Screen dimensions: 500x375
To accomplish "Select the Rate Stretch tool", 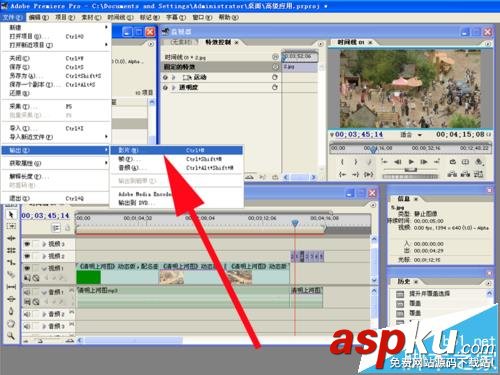I will point(11,262).
